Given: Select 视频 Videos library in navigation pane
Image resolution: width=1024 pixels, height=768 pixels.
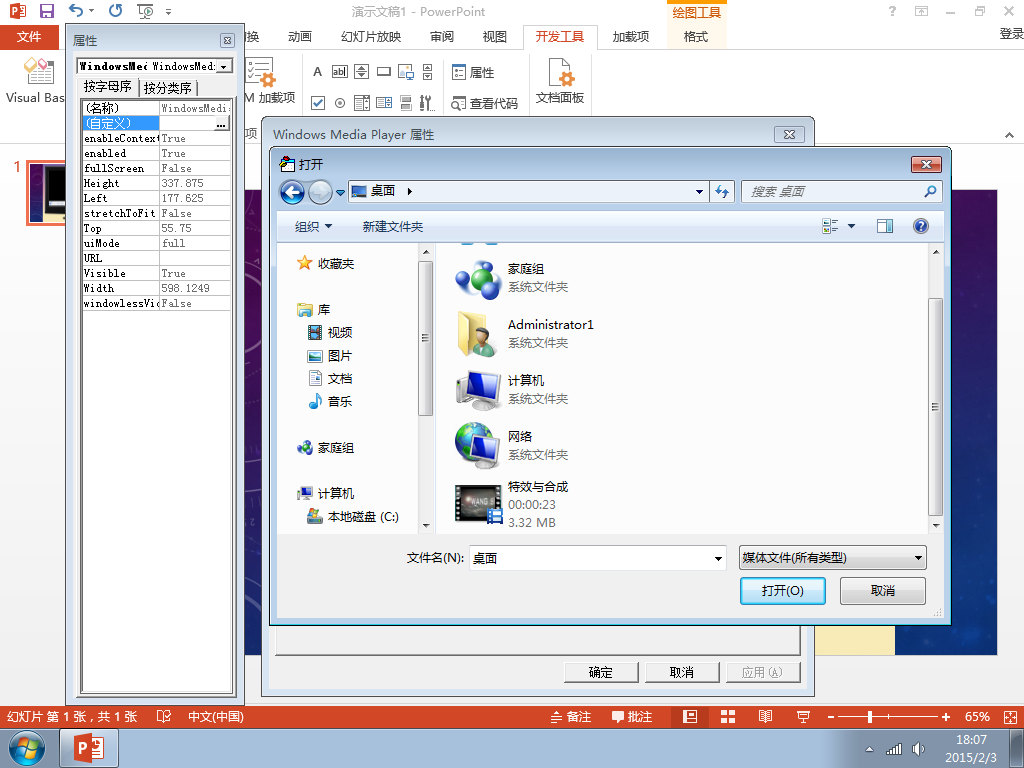Looking at the screenshot, I should (330, 332).
